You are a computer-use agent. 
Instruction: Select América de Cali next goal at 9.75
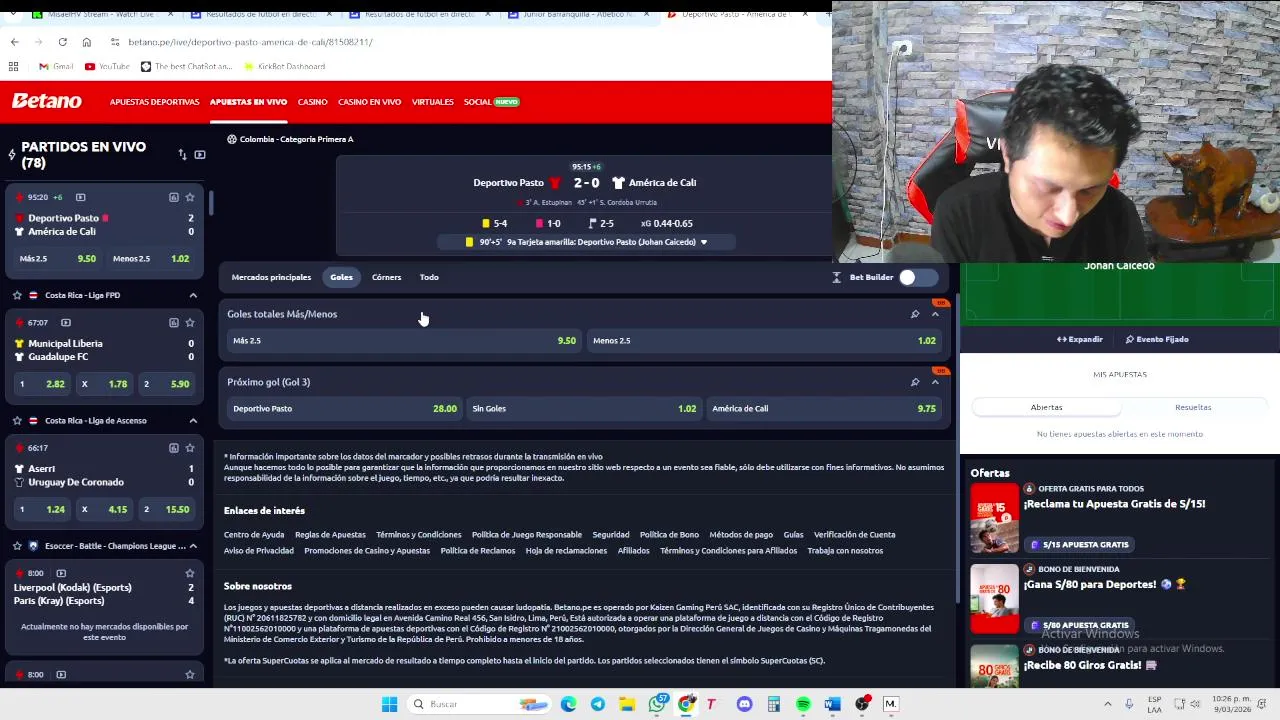coord(824,408)
